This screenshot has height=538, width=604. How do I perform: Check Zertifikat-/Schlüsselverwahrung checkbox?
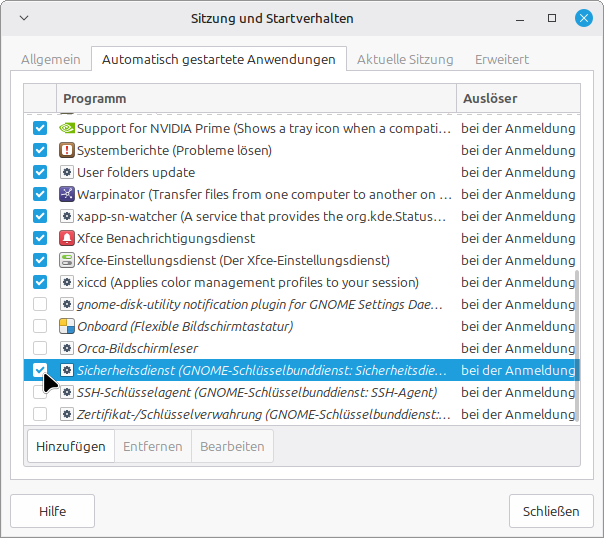(40, 414)
